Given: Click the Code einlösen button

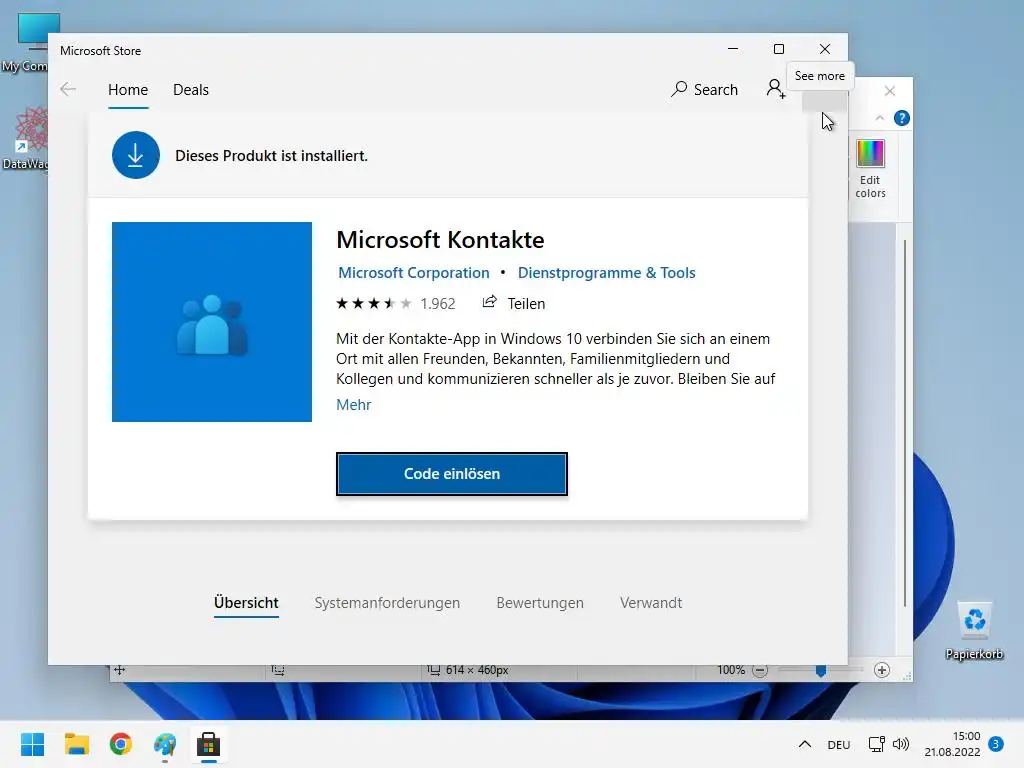Looking at the screenshot, I should pyautogui.click(x=452, y=473).
